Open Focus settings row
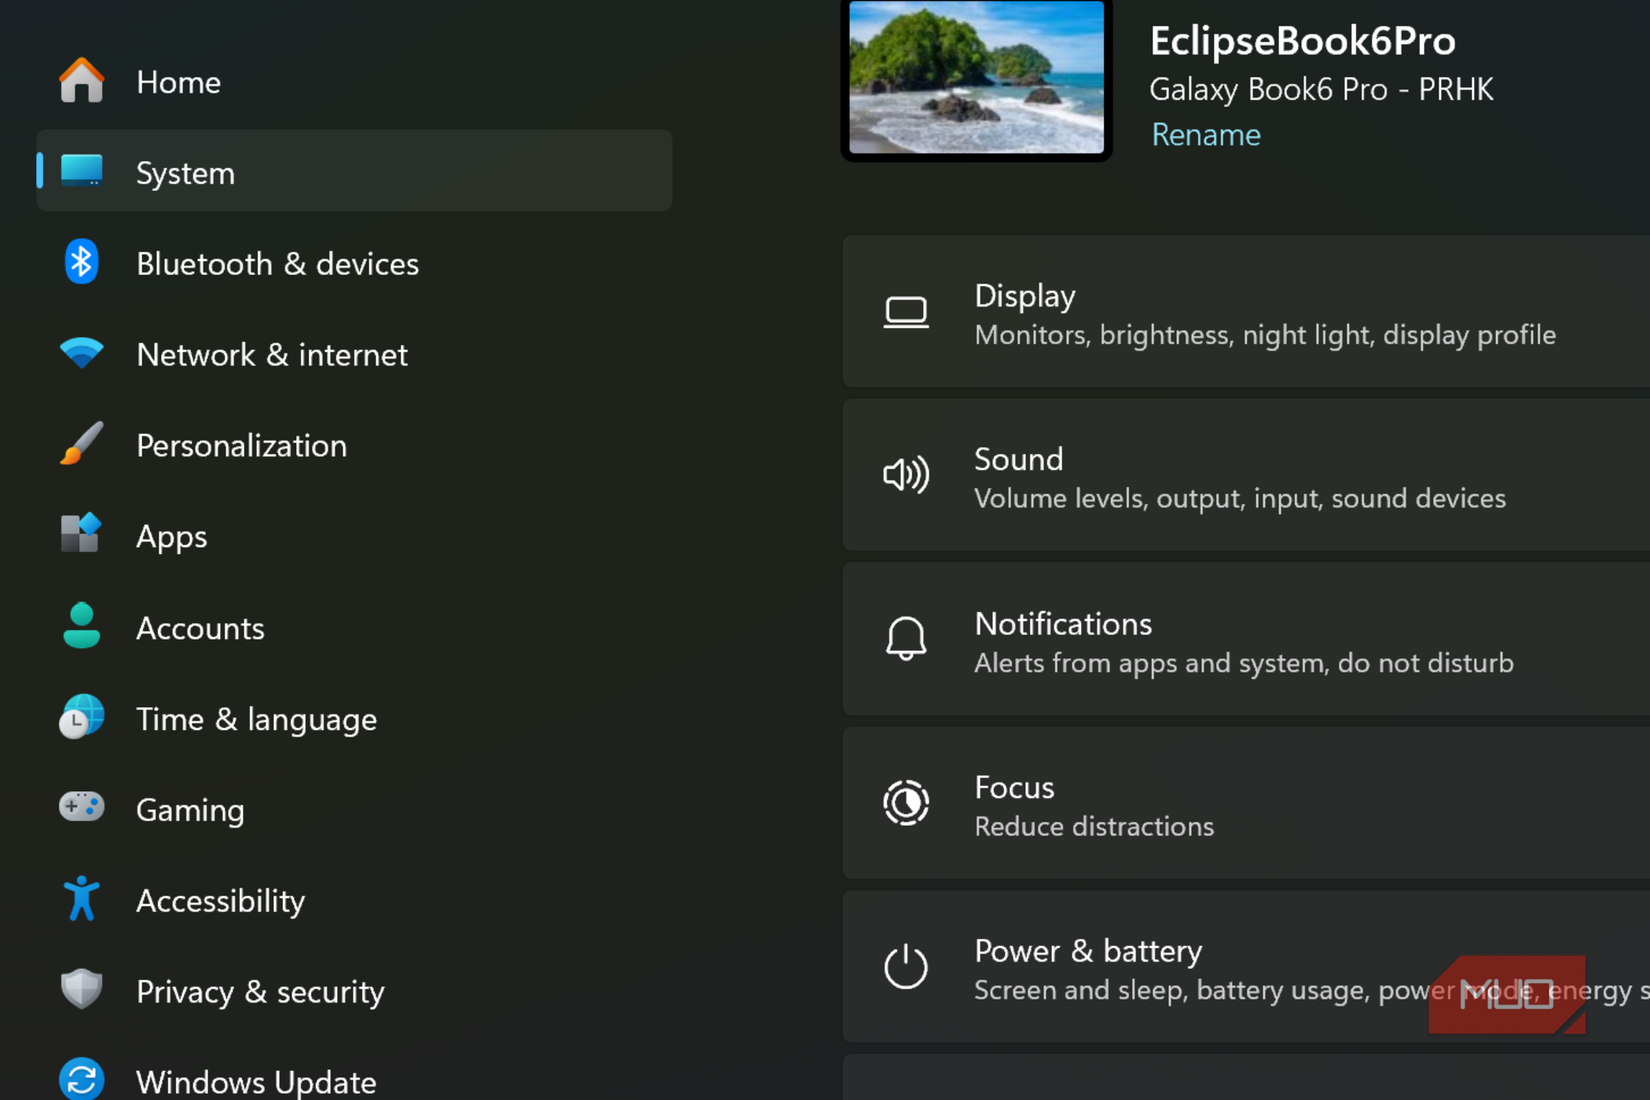1650x1100 pixels. [x=1246, y=804]
